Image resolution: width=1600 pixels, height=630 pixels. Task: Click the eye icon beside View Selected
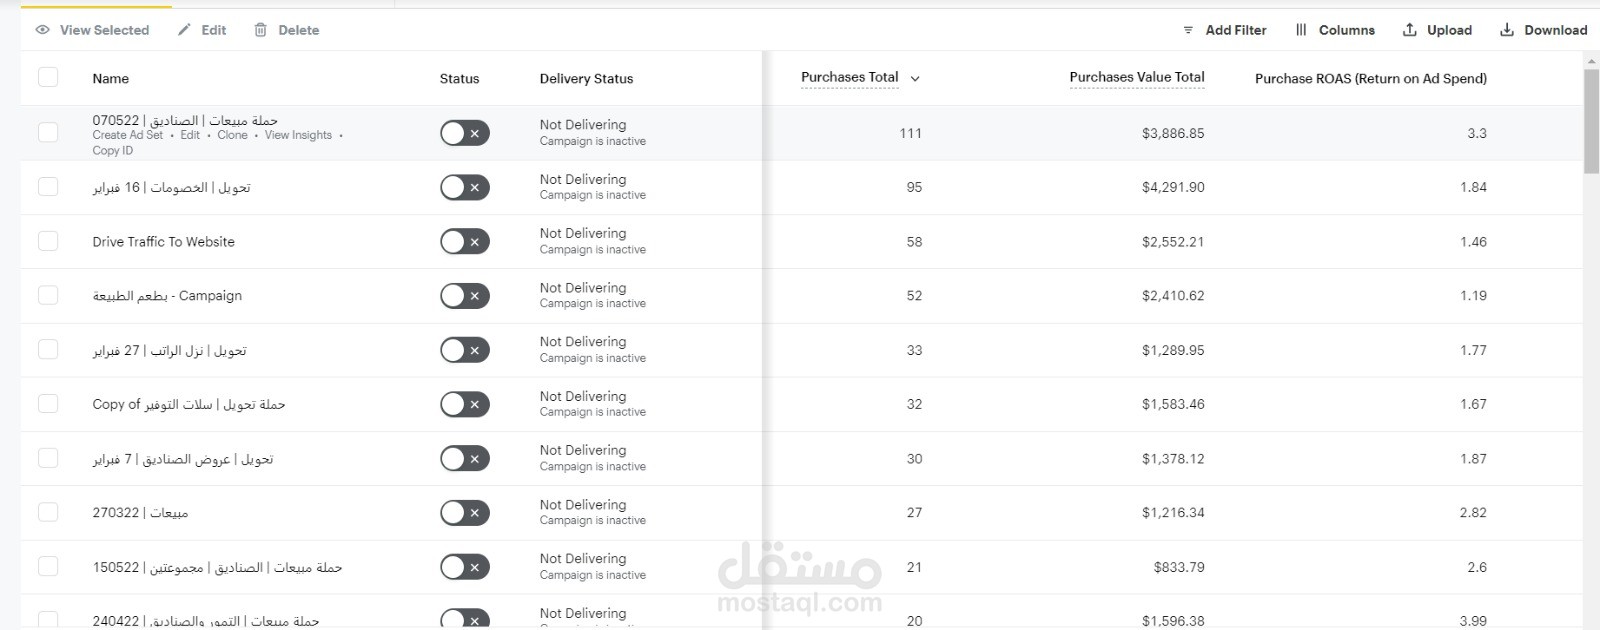42,30
